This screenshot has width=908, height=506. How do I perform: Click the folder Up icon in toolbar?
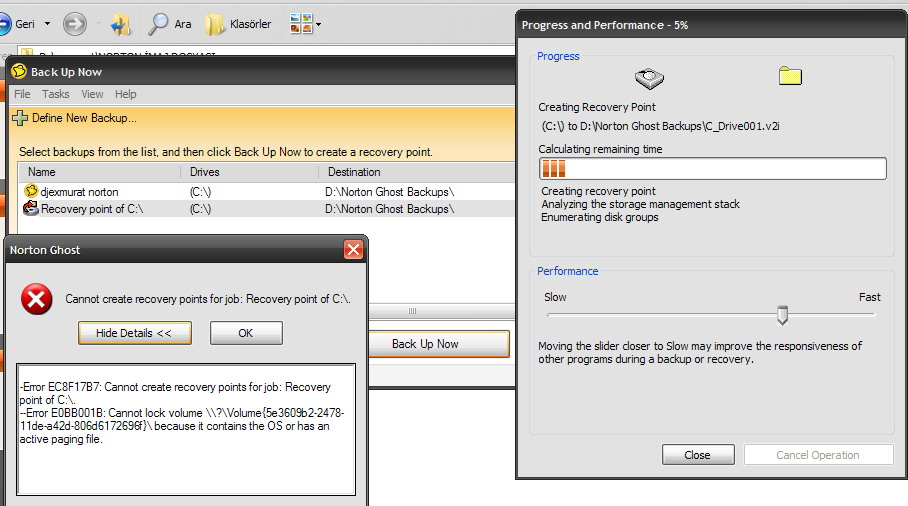(x=121, y=24)
